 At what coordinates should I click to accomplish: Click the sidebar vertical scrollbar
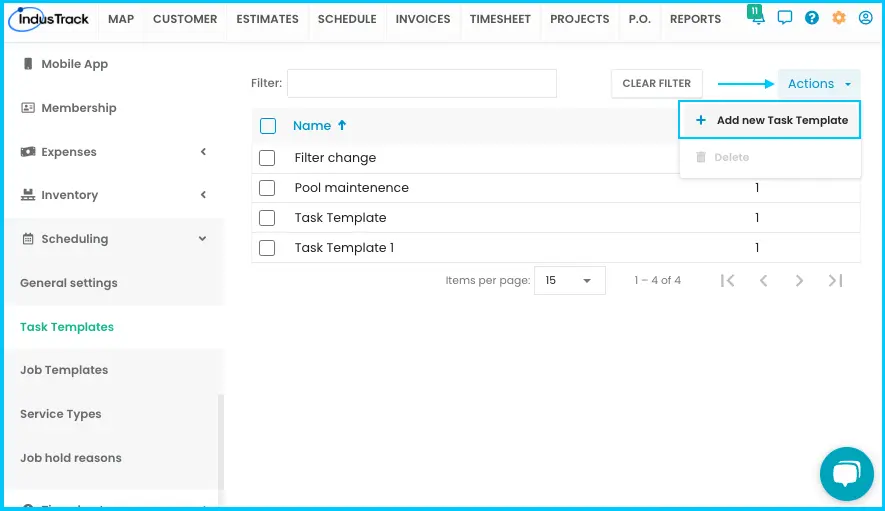click(221, 442)
